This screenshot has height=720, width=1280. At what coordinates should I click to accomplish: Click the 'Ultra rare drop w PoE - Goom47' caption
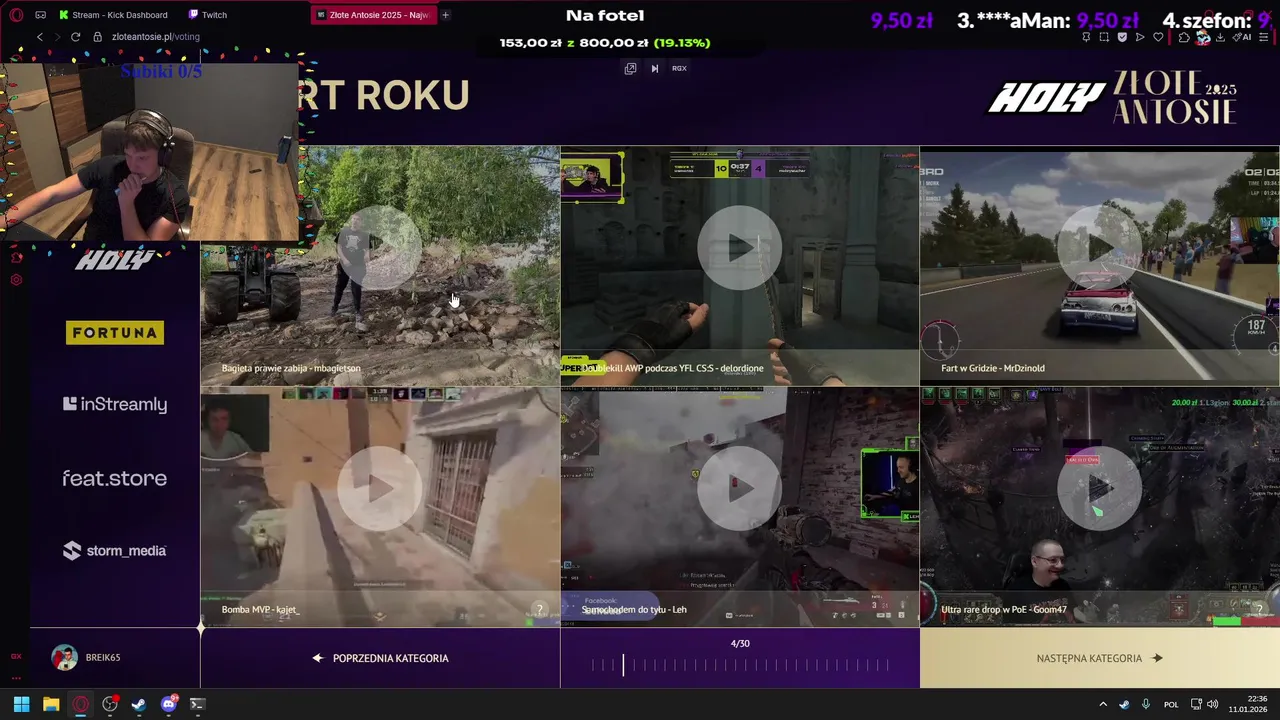coord(1004,609)
